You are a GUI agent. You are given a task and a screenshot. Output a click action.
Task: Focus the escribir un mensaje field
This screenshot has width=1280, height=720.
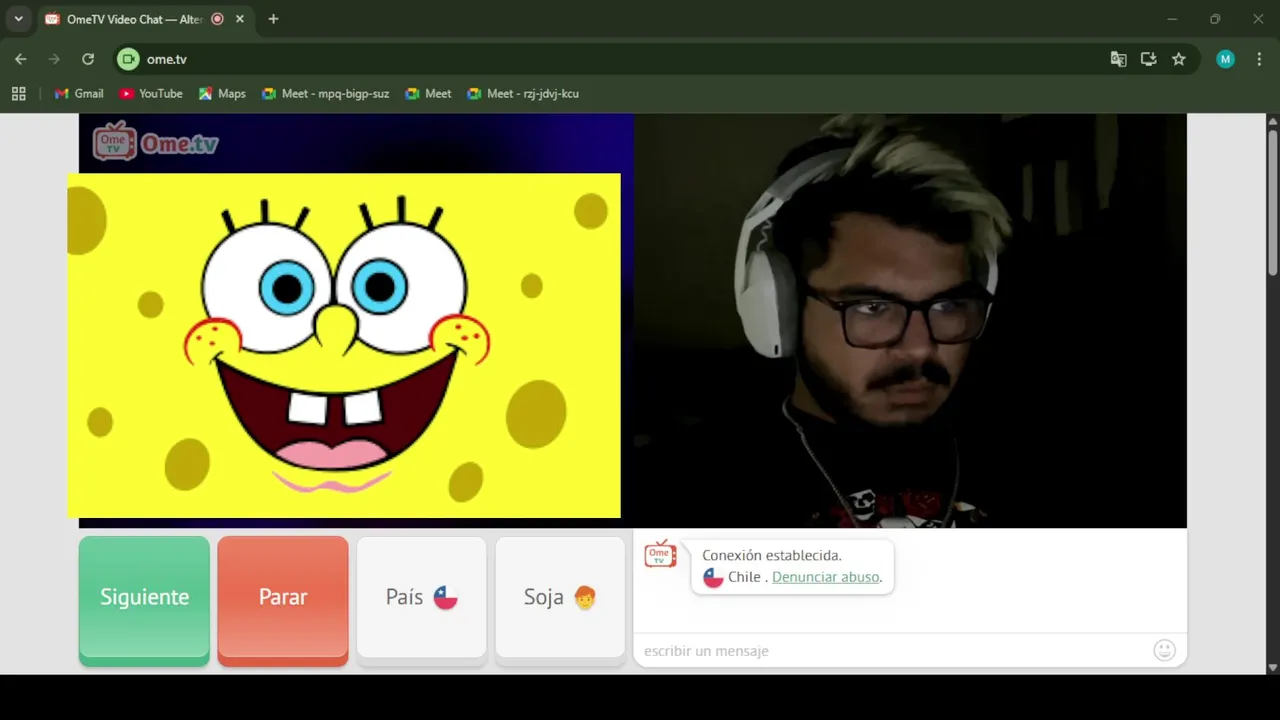click(890, 651)
